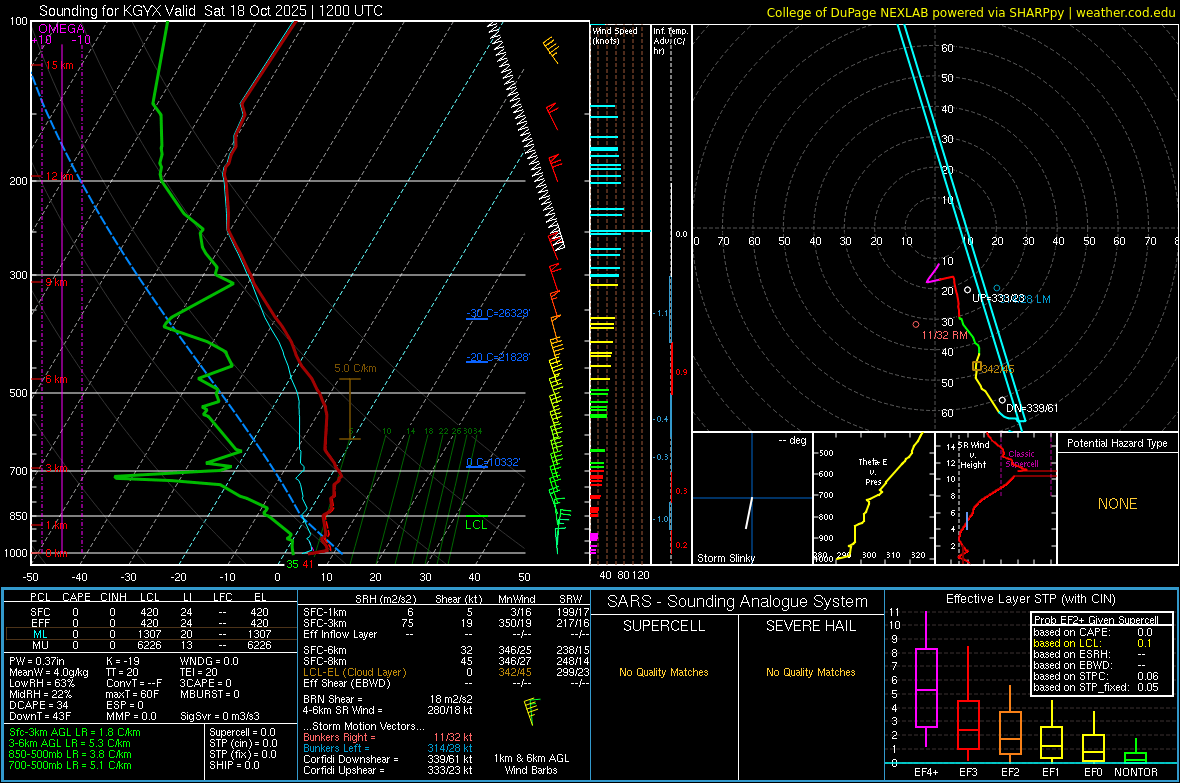Click the surface dewpoint value 35
The height and width of the screenshot is (783, 1180).
point(292,564)
